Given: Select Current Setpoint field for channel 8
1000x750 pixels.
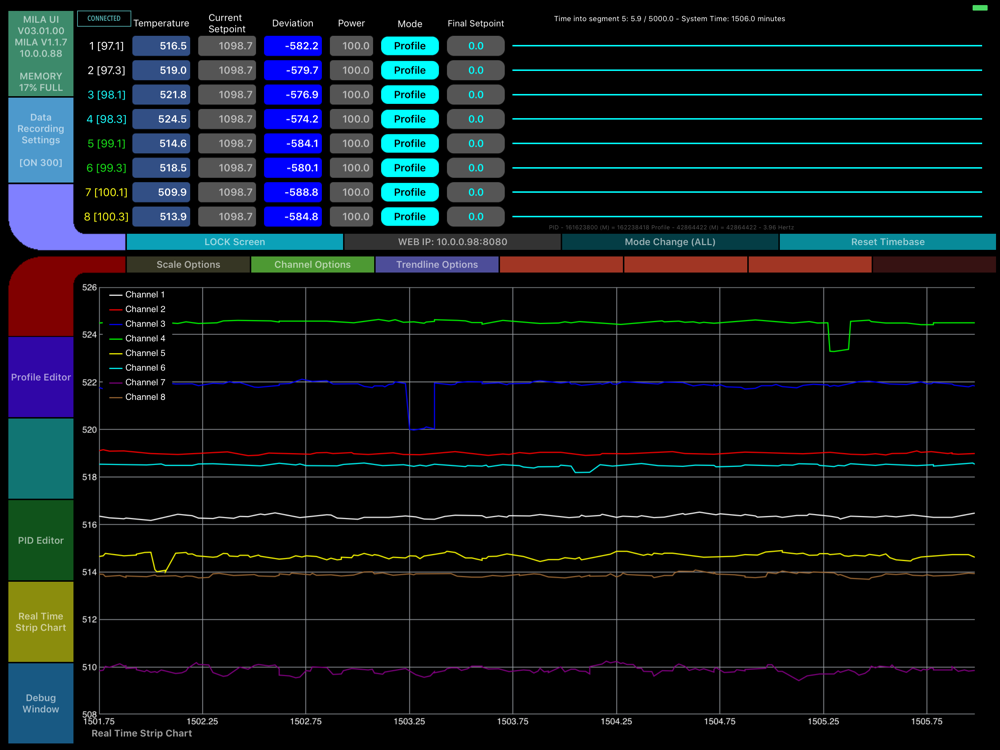Looking at the screenshot, I should pos(227,217).
